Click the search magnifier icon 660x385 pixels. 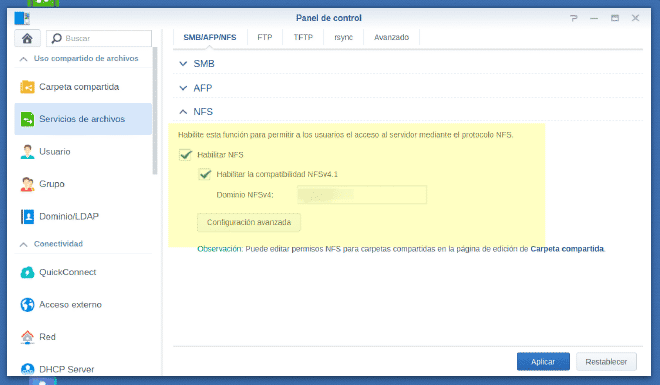[56, 39]
